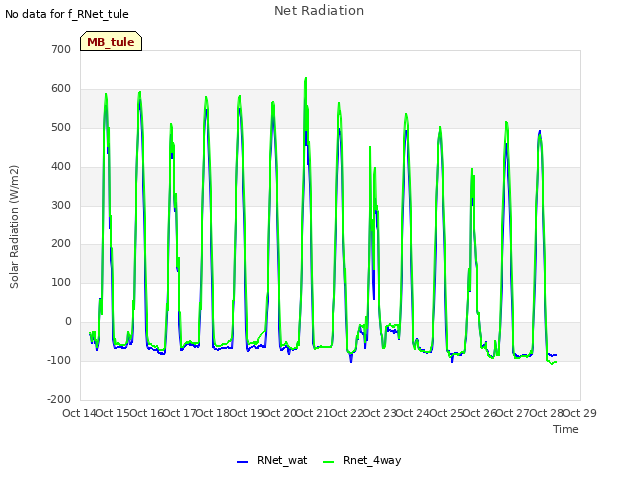The image size is (640, 480).
Task: Click the green Rnet_4way legend swatch
Action: [328, 462]
